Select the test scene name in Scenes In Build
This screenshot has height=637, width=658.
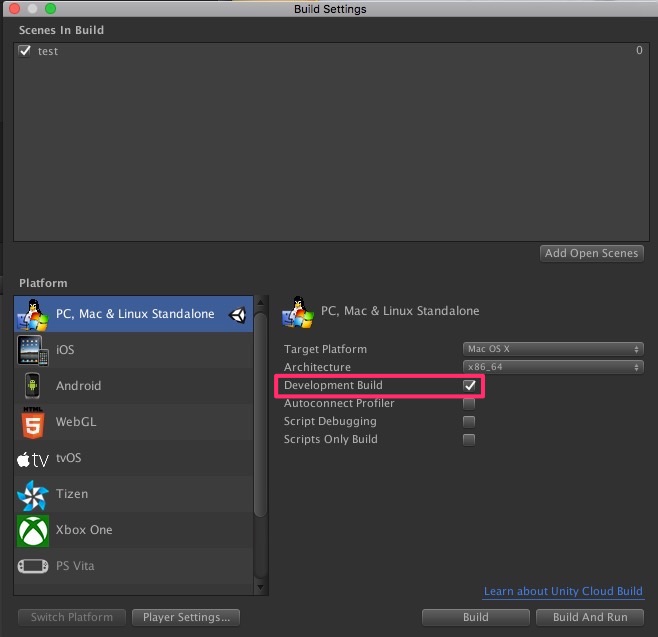click(x=48, y=51)
